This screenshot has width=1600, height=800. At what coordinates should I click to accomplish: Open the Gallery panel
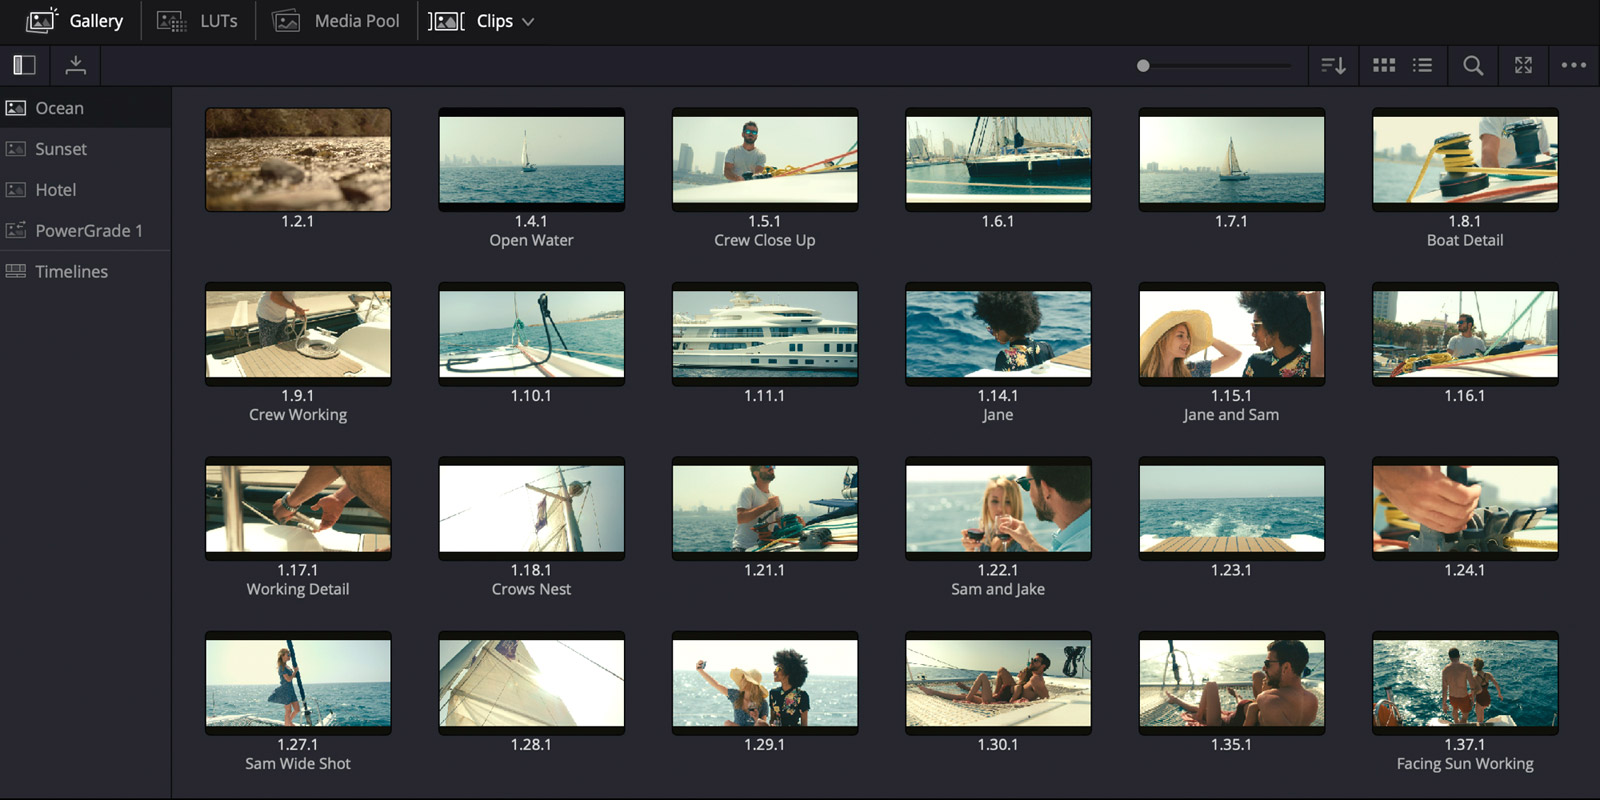click(x=75, y=21)
